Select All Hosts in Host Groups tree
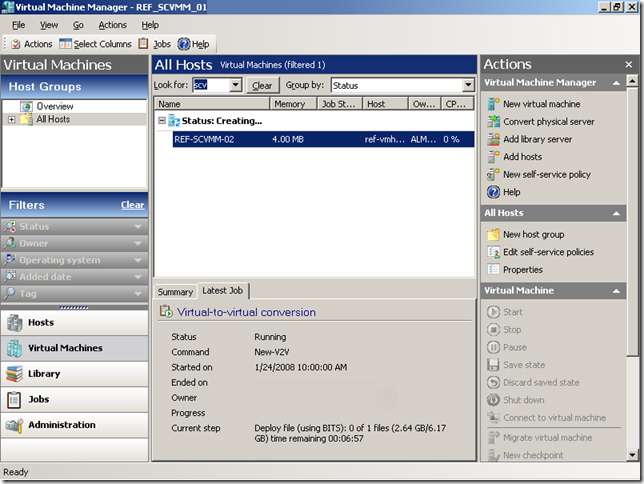This screenshot has width=644, height=484. click(53, 119)
